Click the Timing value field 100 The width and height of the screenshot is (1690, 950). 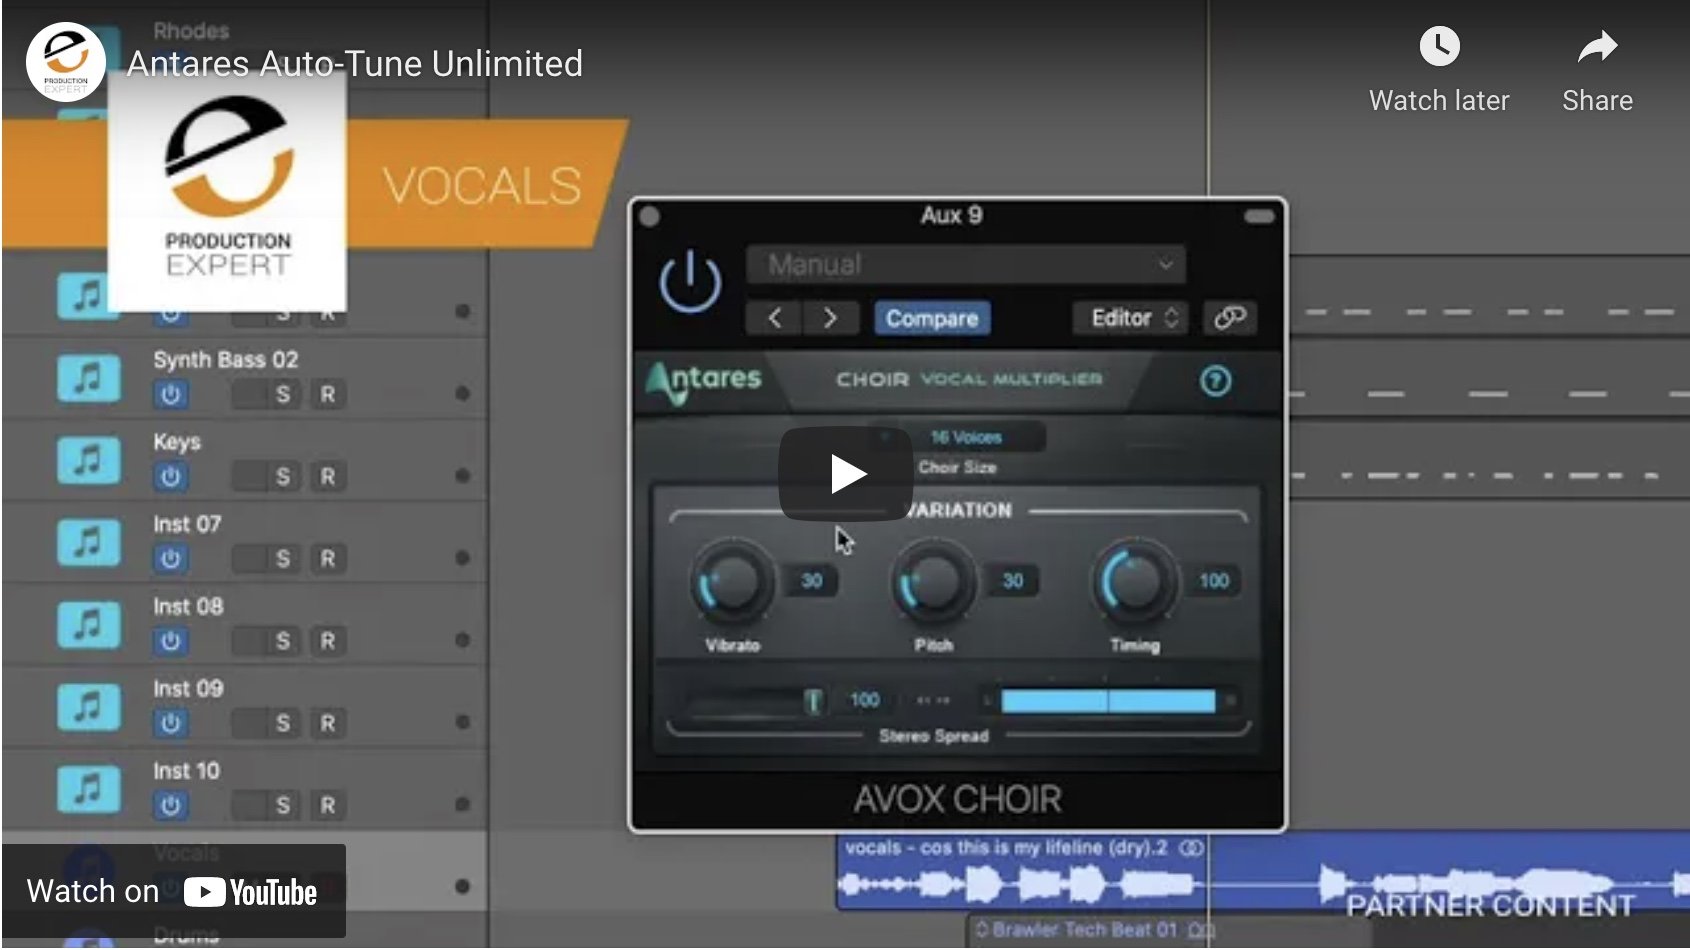click(1214, 581)
